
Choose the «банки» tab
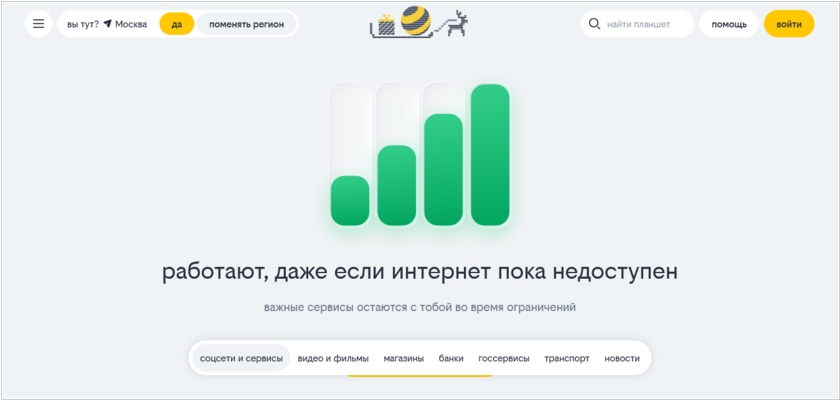(x=451, y=358)
